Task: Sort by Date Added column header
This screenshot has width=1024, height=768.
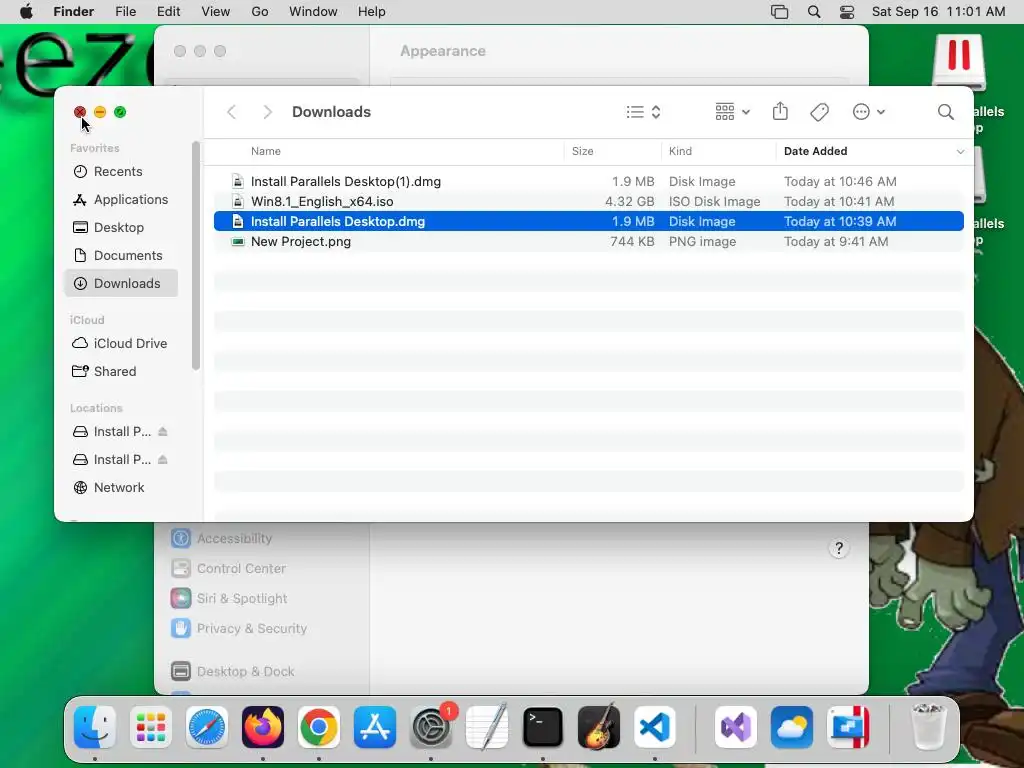Action: tap(815, 151)
